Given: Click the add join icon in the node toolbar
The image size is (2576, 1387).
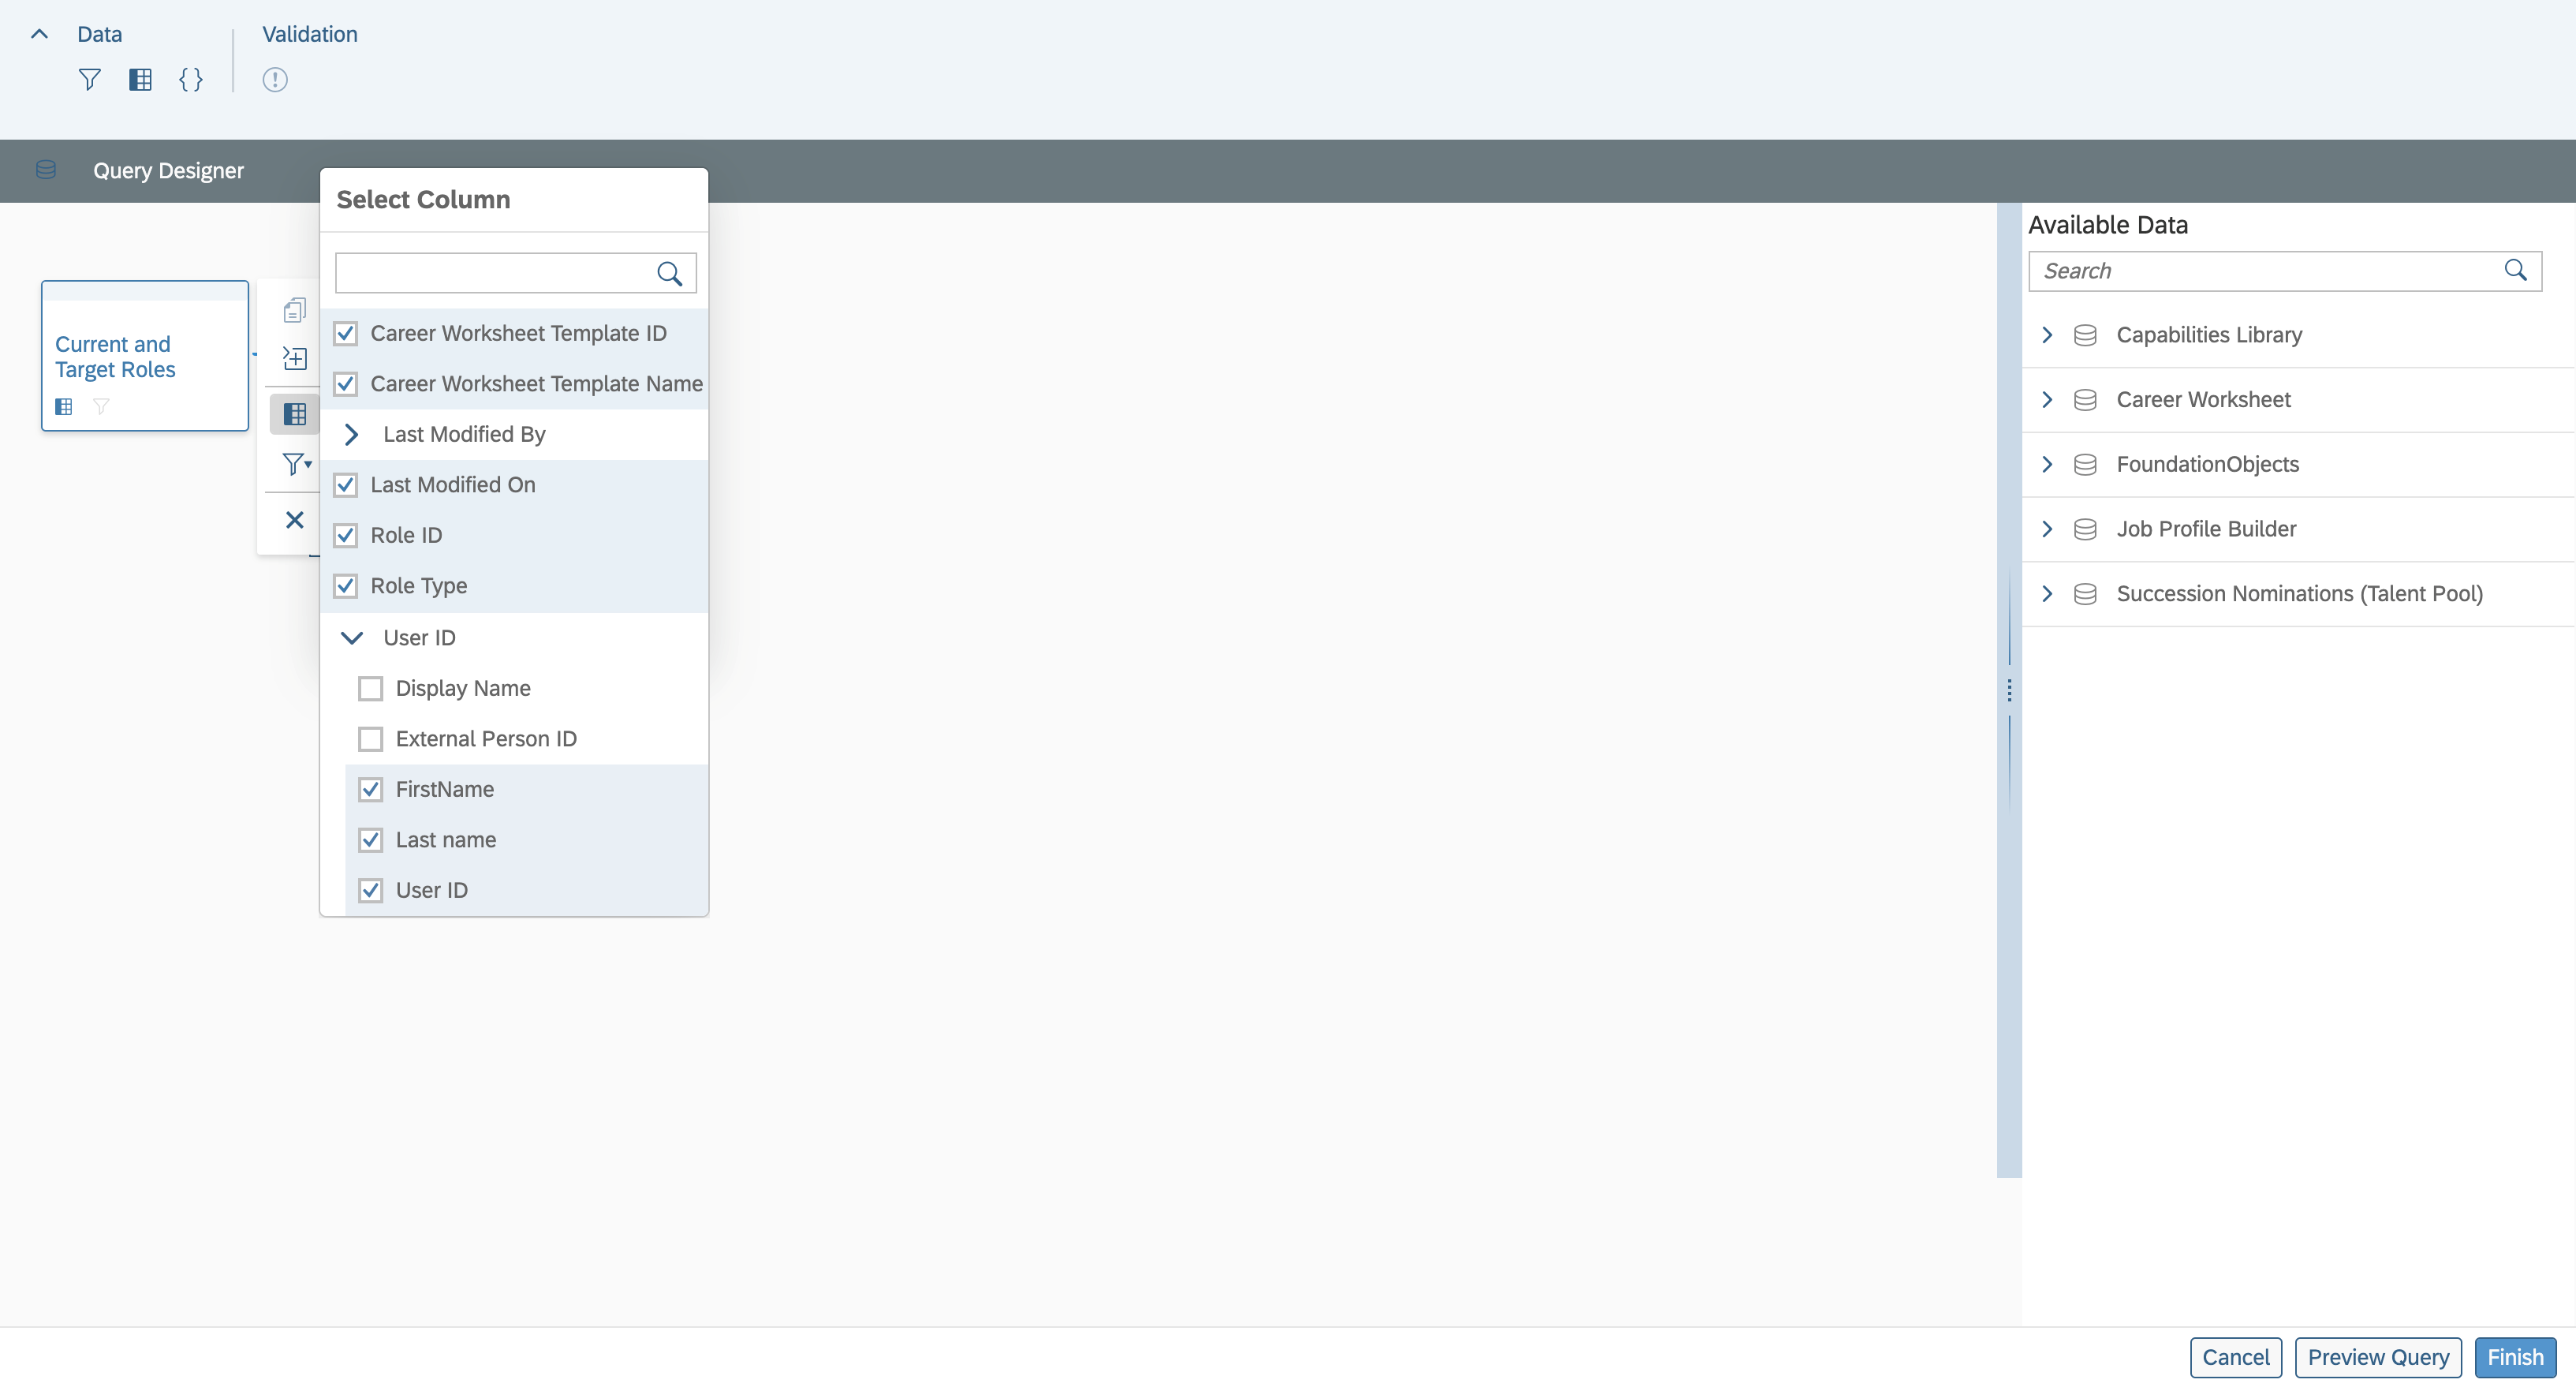Looking at the screenshot, I should coord(294,358).
